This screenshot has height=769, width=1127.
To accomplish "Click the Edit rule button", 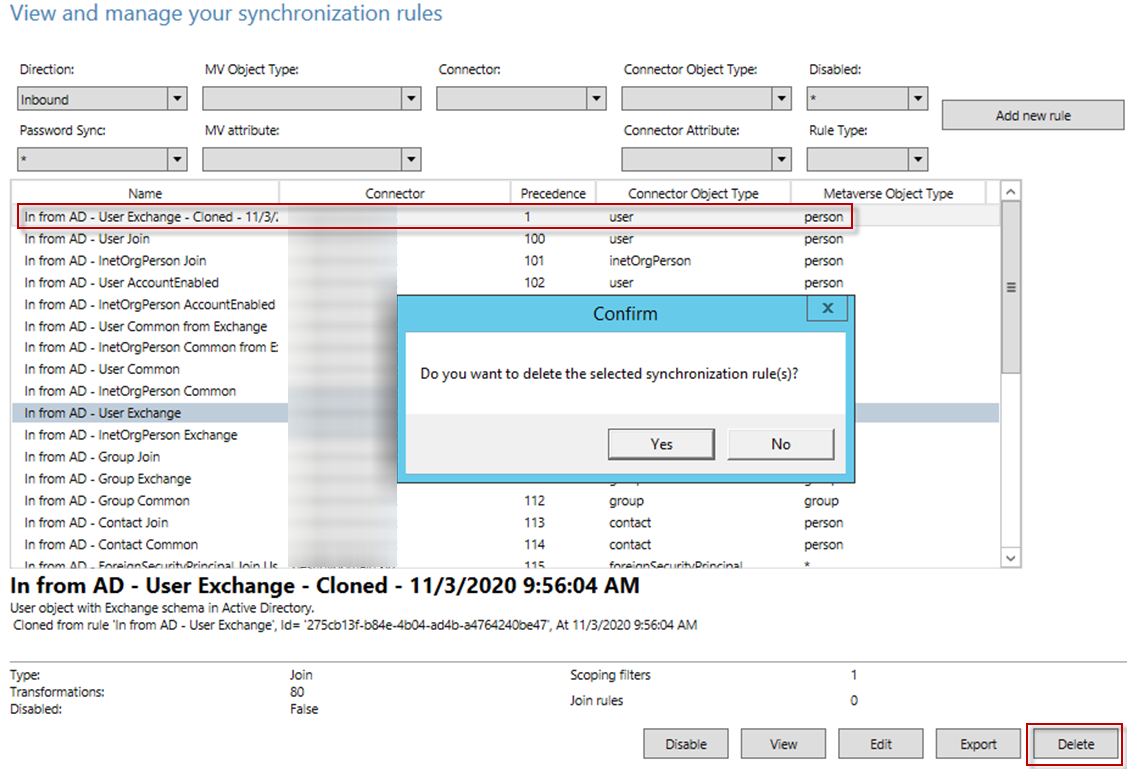I will (880, 743).
